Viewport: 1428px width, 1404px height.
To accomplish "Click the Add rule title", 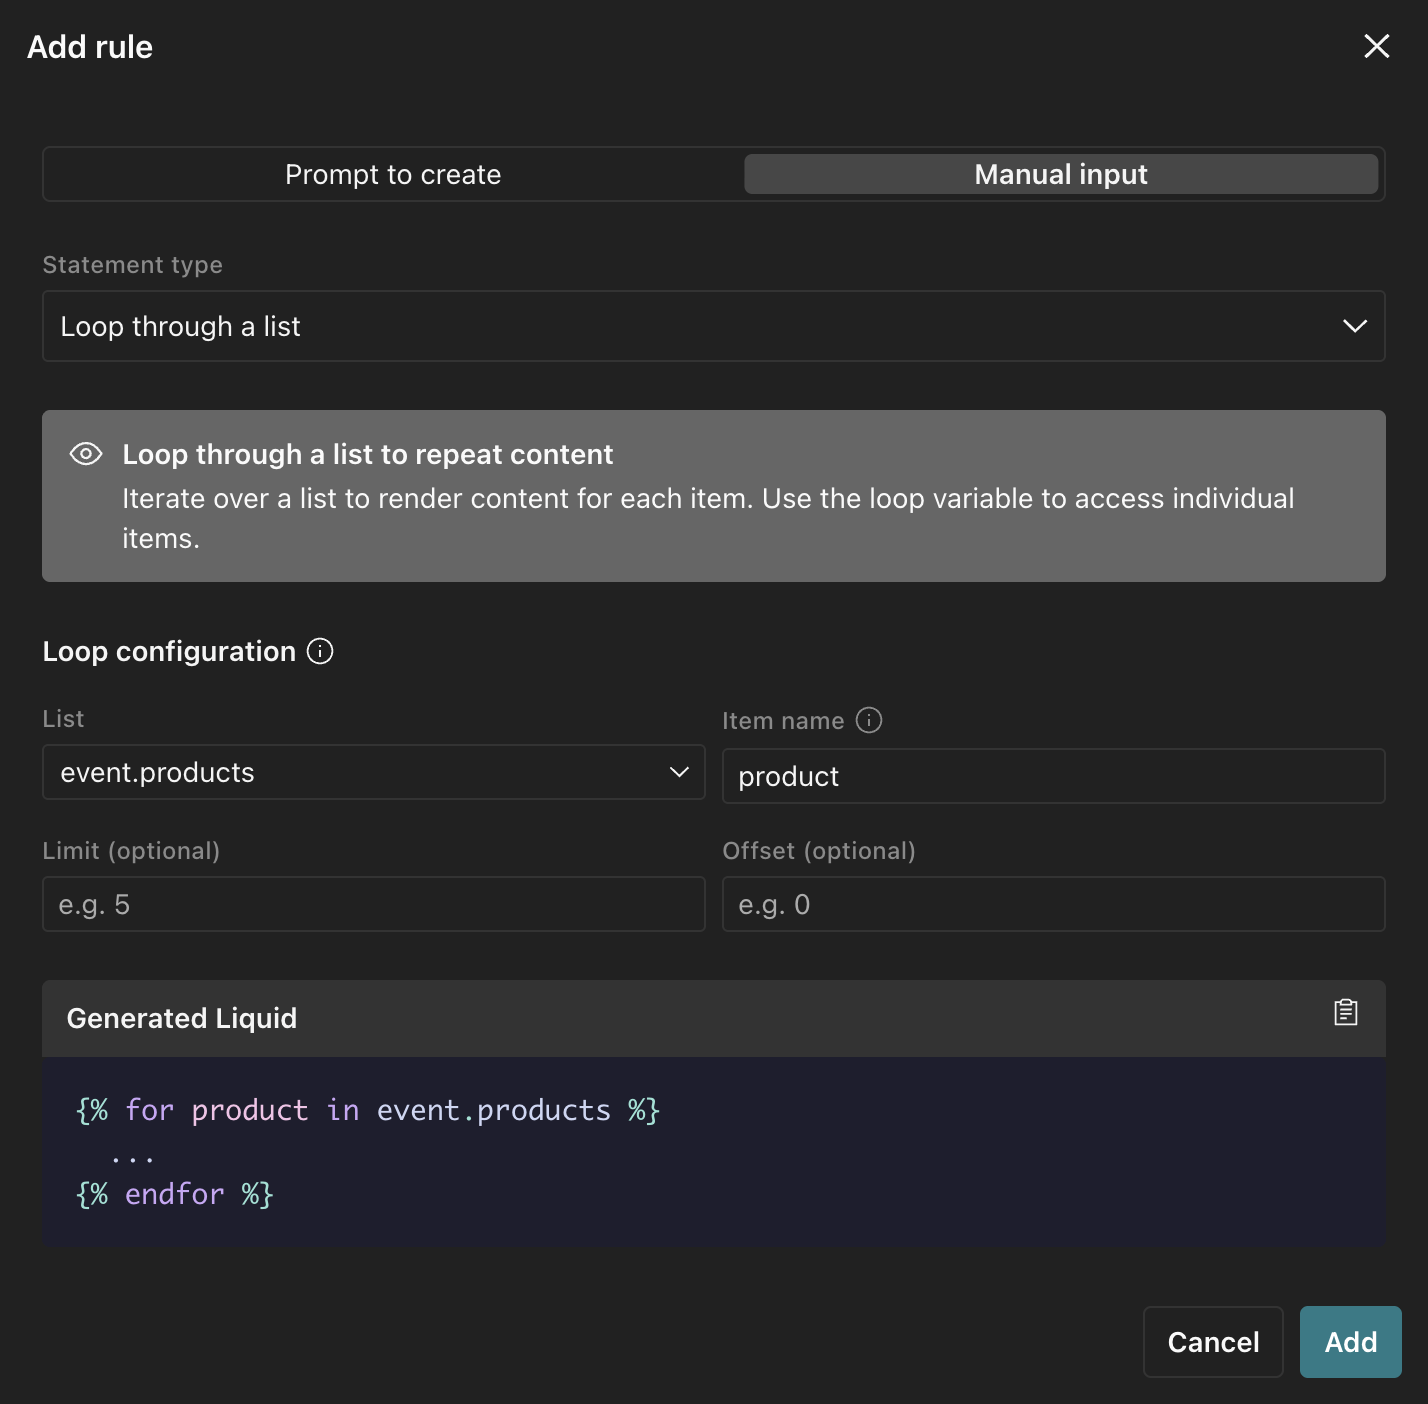I will pos(90,47).
